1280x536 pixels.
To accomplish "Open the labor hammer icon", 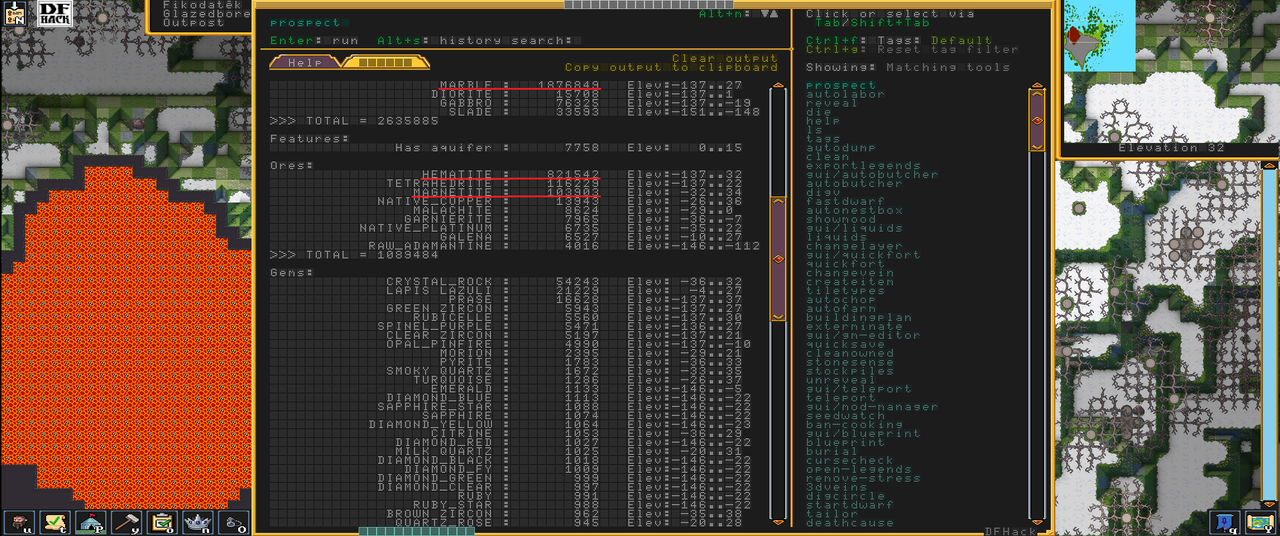I will pos(127,521).
